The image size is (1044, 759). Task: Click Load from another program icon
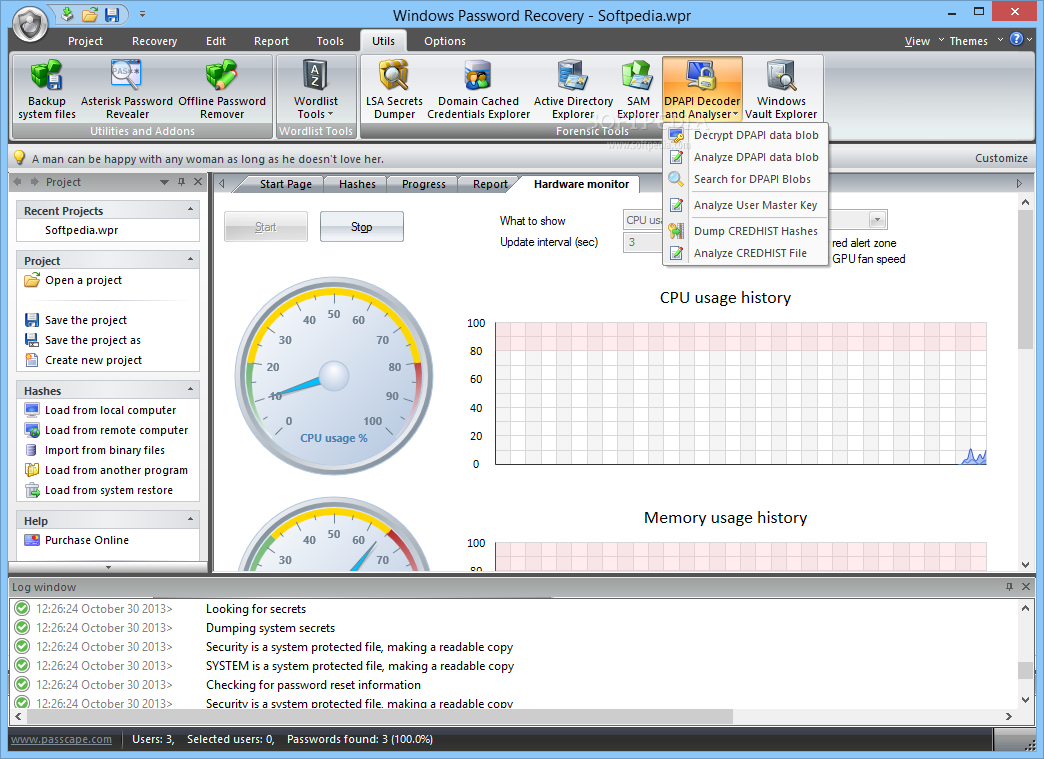[31, 470]
